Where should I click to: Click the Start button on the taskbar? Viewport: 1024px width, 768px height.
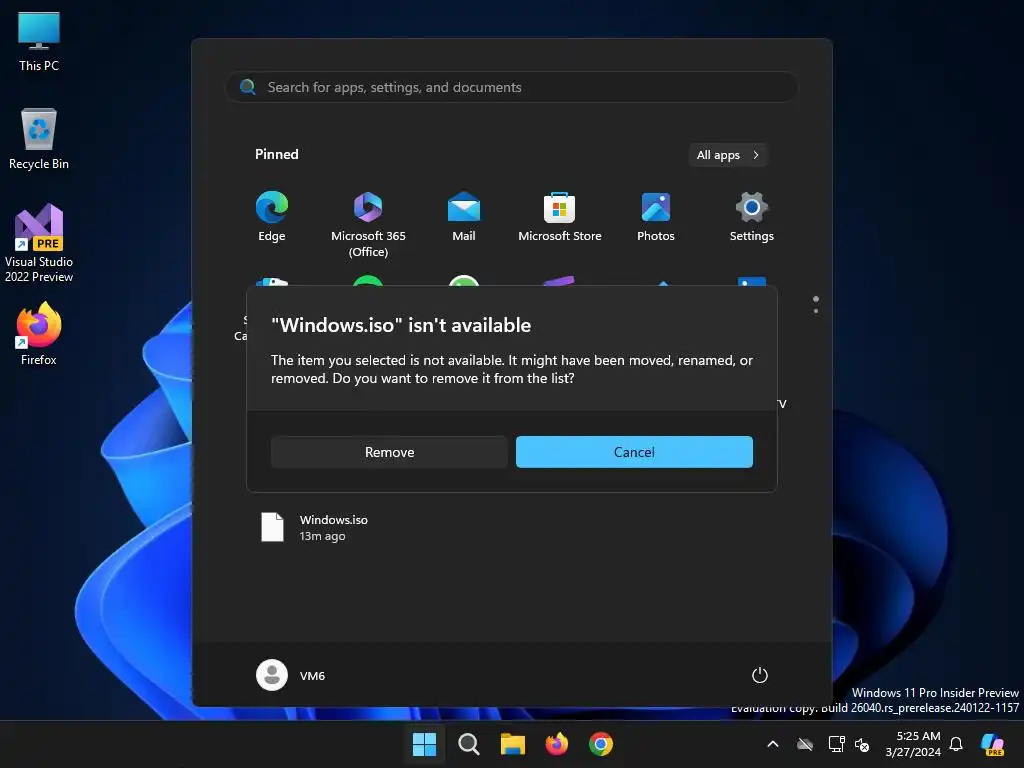424,744
